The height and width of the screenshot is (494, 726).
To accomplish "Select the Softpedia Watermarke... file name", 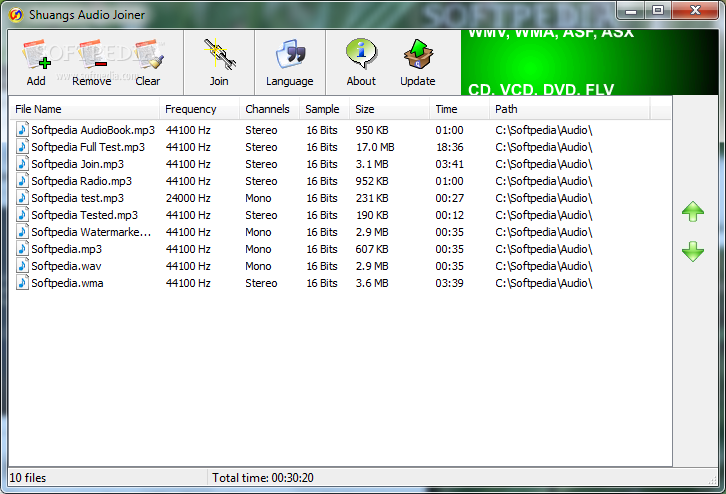I will [91, 232].
